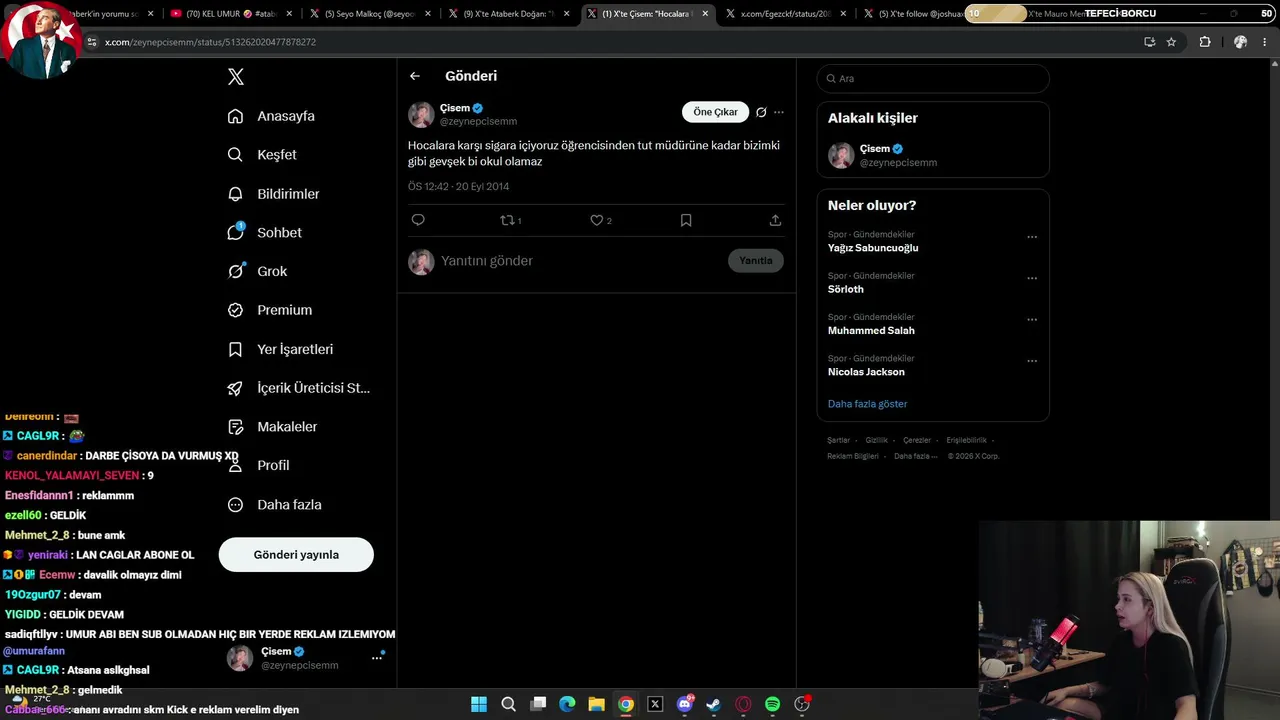Screen dimensions: 1280x720
Task: Click the Şartlar footer link
Action: 838,440
